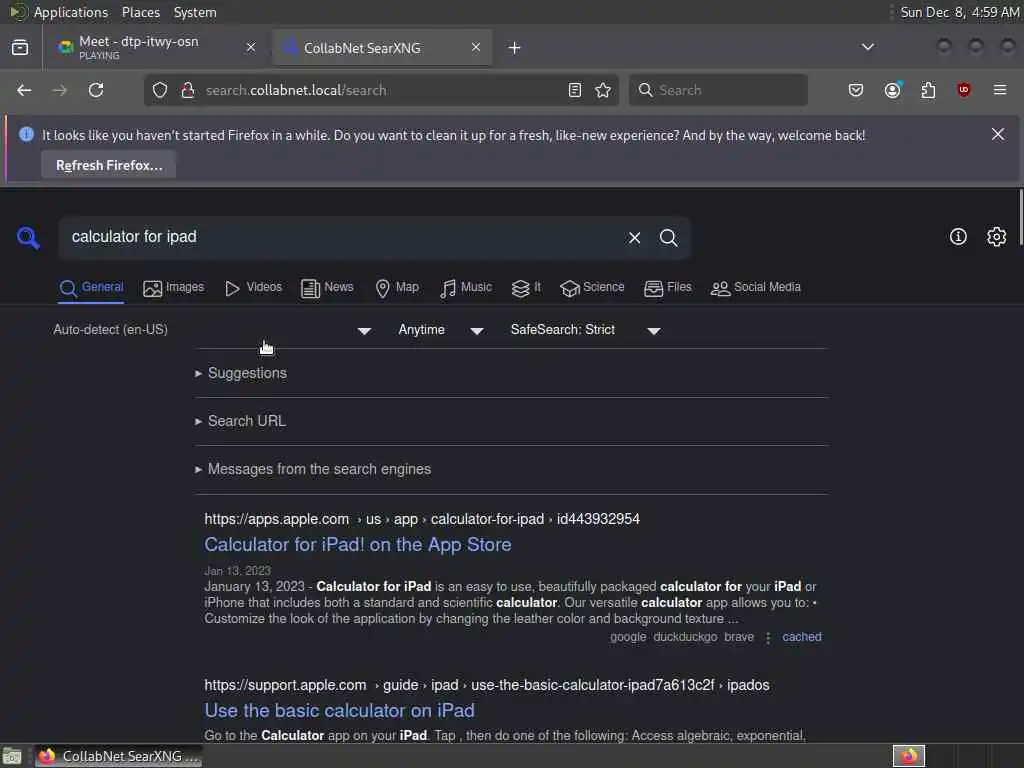Open the Pocket save icon
The width and height of the screenshot is (1024, 768).
point(856,90)
